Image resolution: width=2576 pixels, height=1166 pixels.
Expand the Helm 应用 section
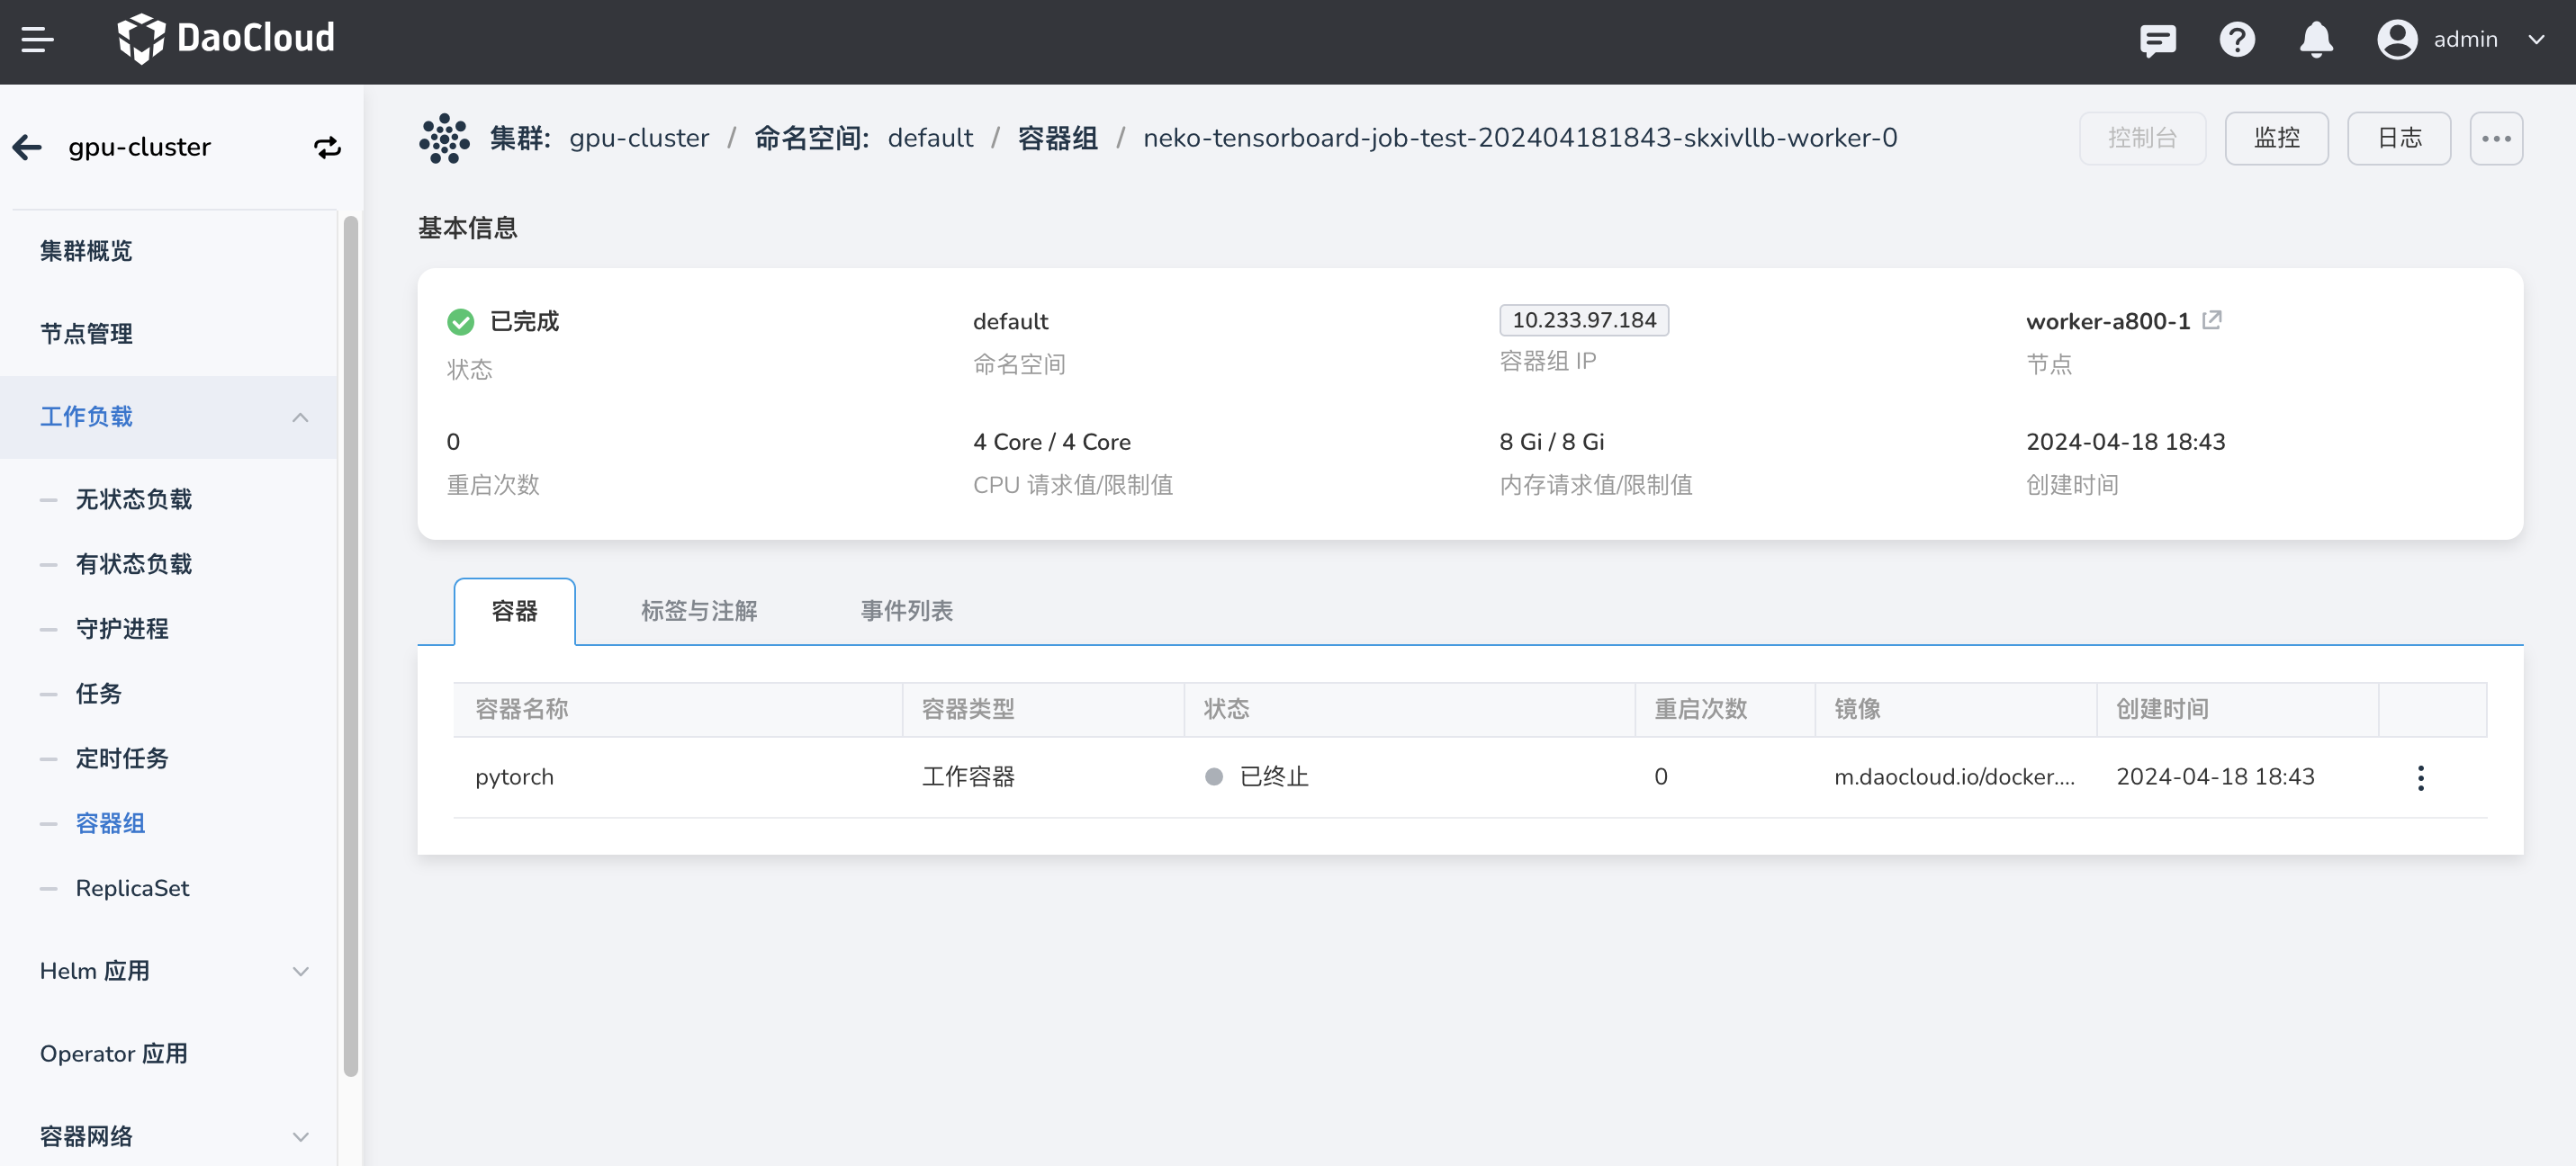(300, 971)
